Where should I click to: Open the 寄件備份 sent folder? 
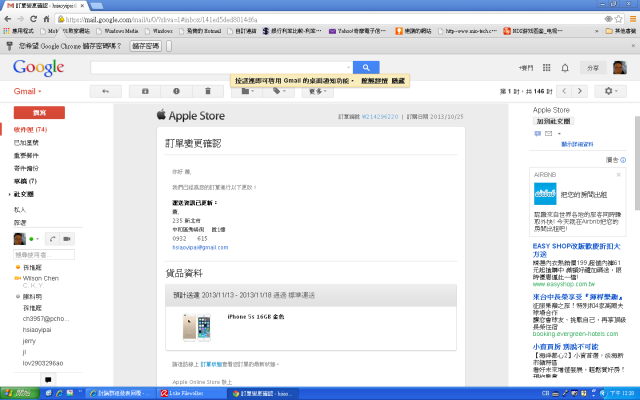click(26, 168)
